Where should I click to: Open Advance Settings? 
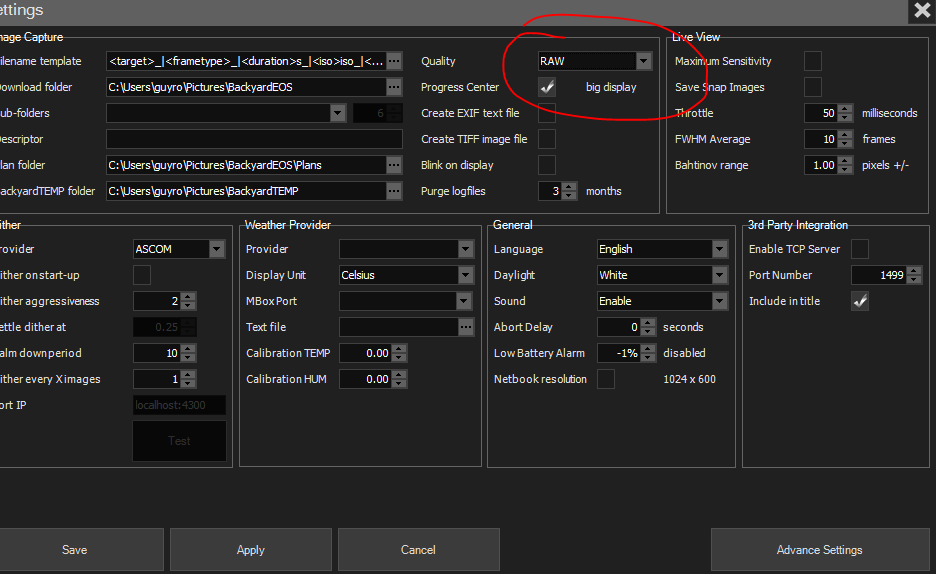pyautogui.click(x=819, y=550)
